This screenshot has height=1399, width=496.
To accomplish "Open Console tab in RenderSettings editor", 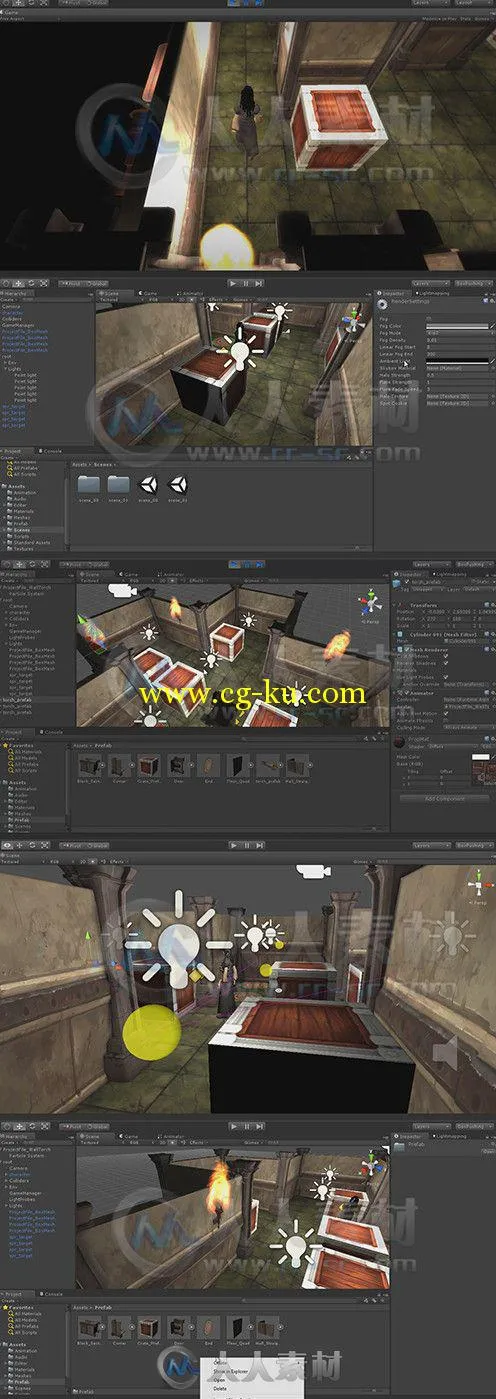I will [53, 451].
